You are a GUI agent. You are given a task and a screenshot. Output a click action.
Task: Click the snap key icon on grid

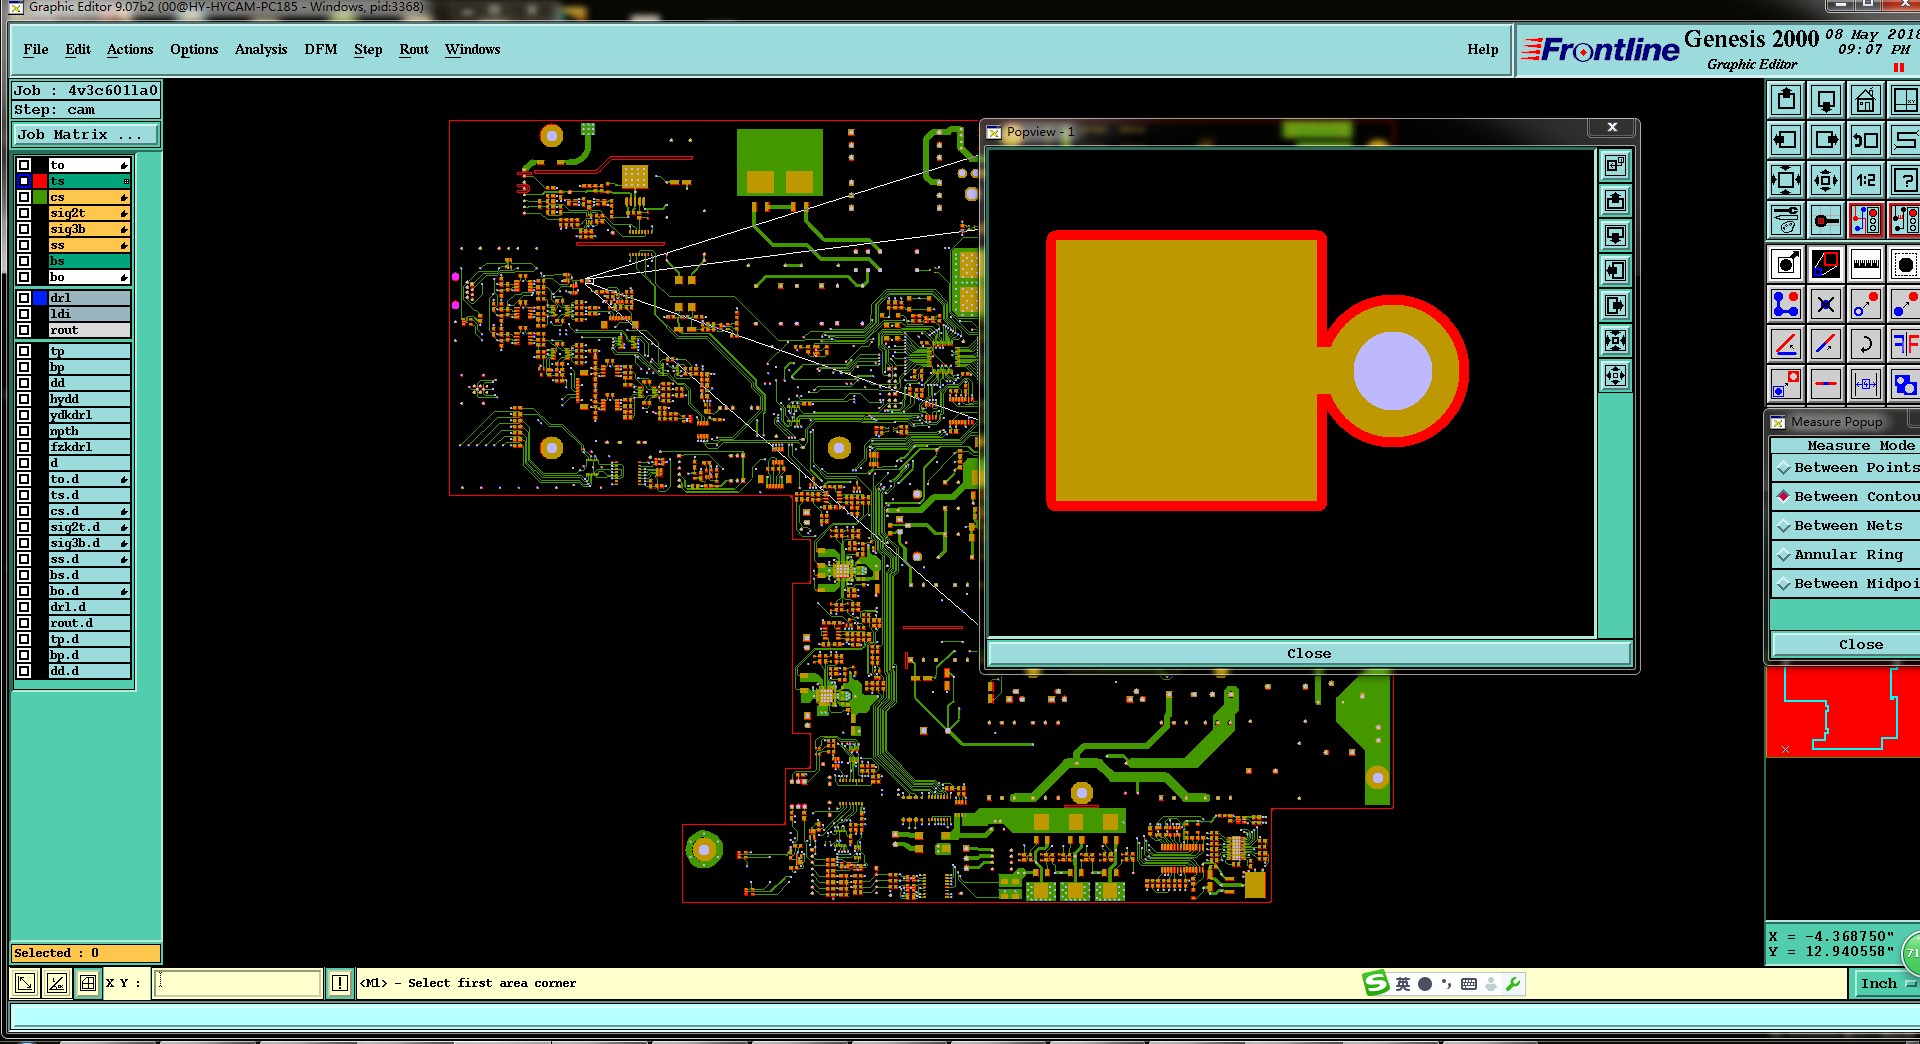coord(1826,220)
